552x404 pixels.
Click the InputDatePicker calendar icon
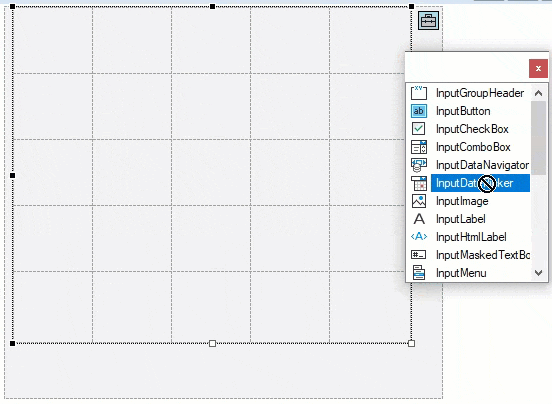tap(419, 183)
